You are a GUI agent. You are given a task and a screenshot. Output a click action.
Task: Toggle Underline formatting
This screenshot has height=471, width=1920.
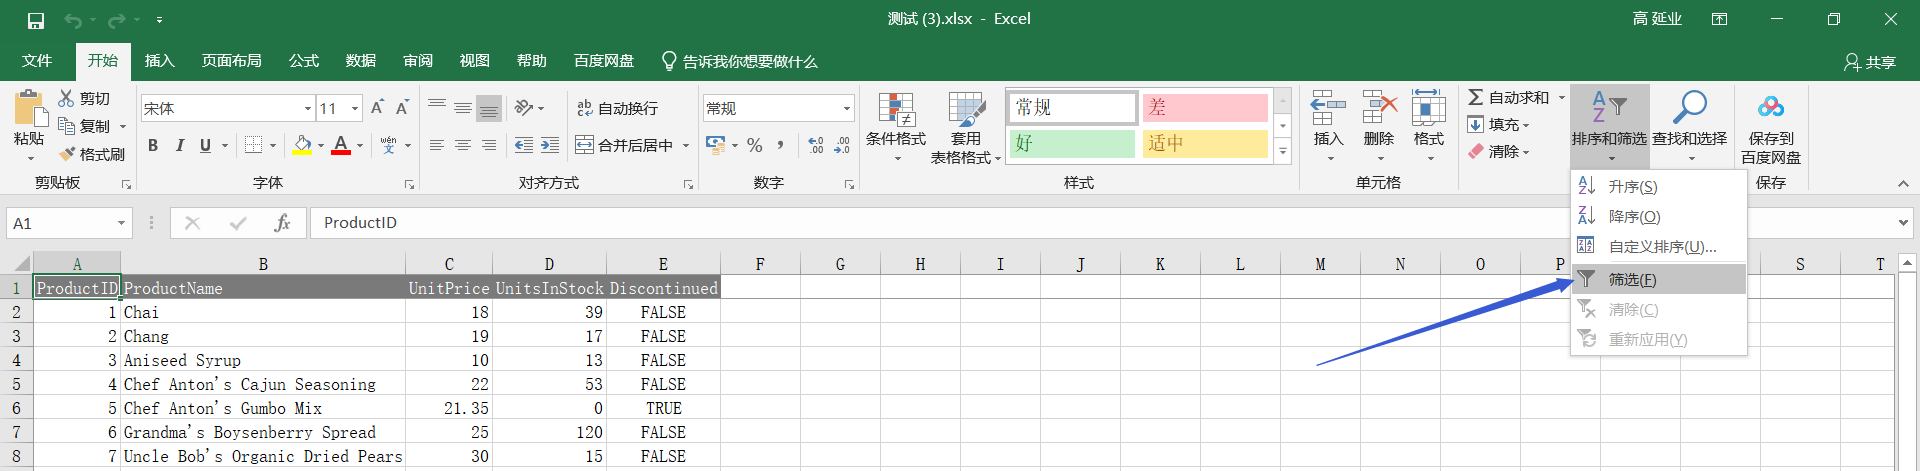[x=205, y=145]
